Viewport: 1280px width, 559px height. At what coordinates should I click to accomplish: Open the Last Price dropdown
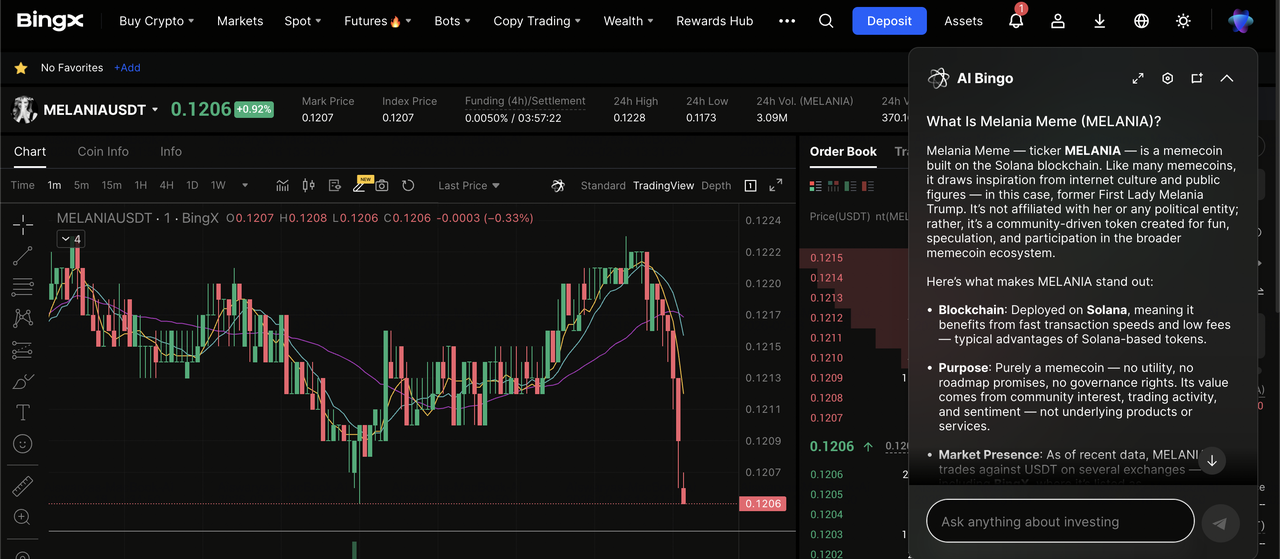(468, 186)
